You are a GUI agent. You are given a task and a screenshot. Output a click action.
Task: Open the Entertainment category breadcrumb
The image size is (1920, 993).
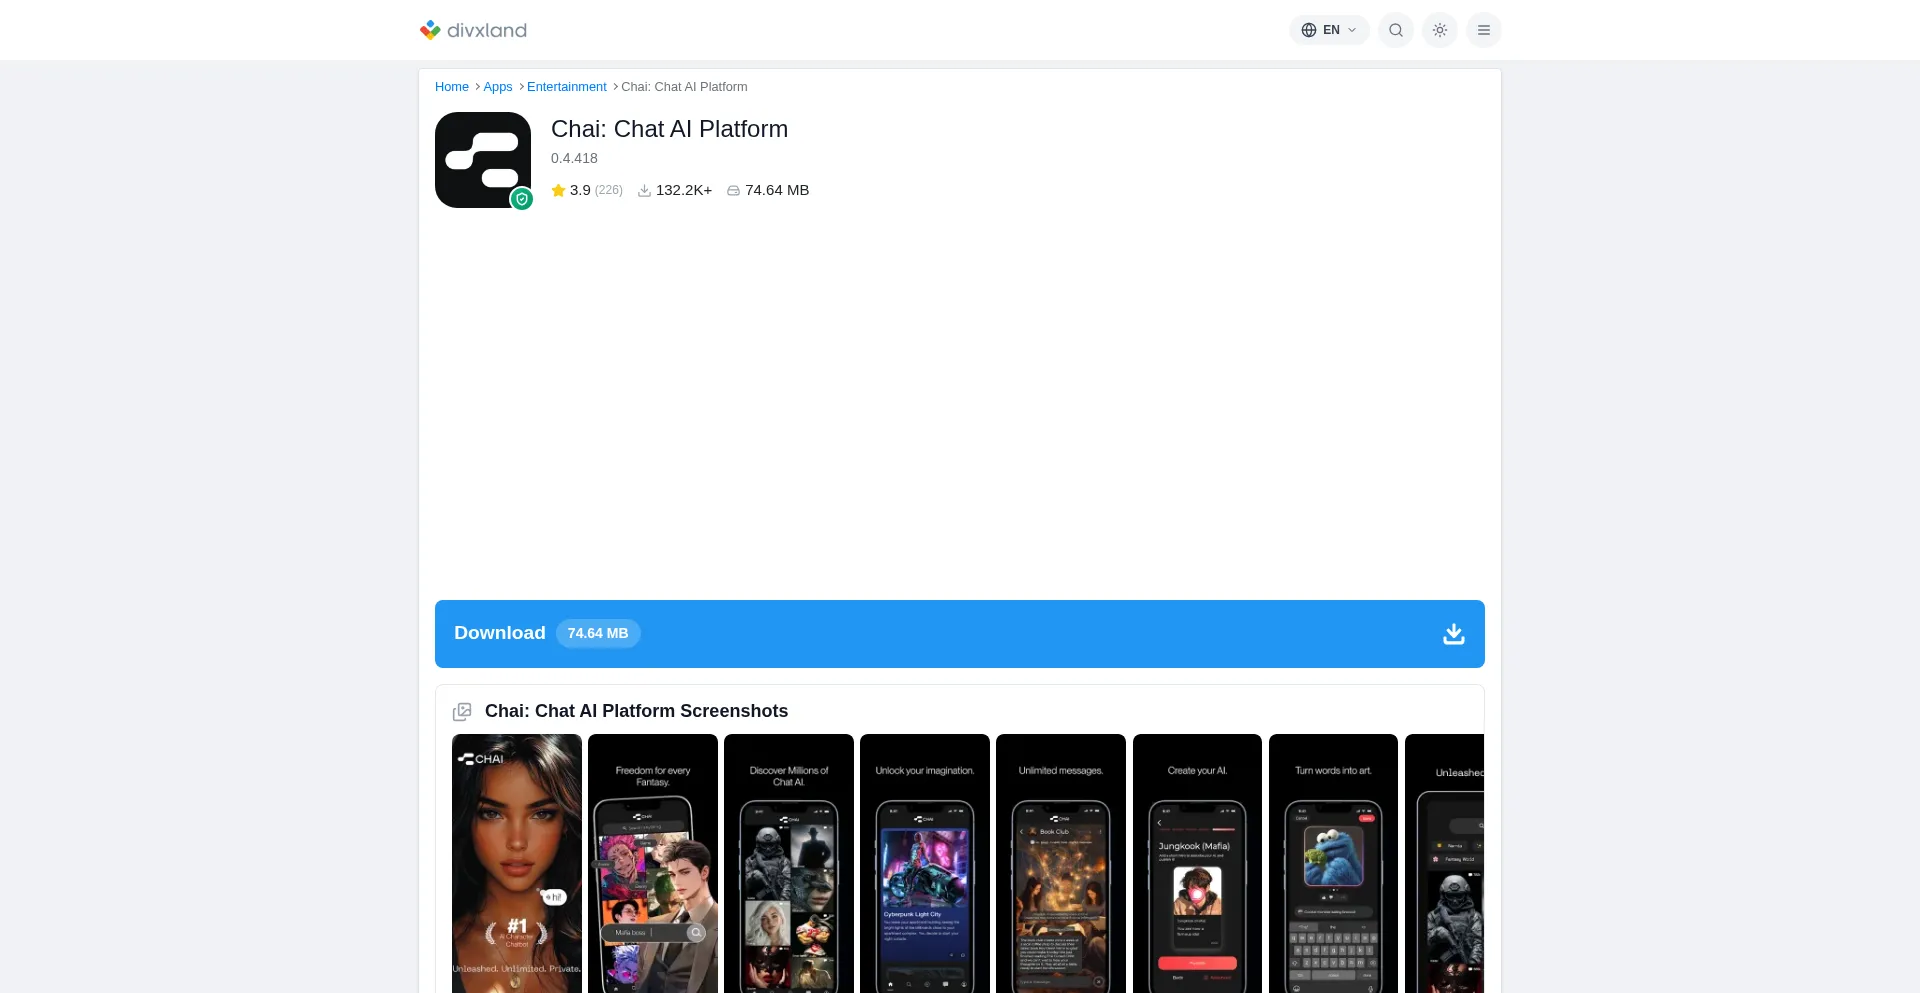click(567, 87)
